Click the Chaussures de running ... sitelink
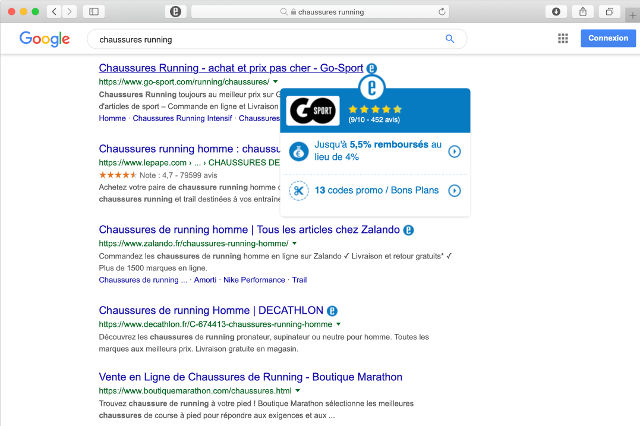640x426 pixels. tap(143, 280)
